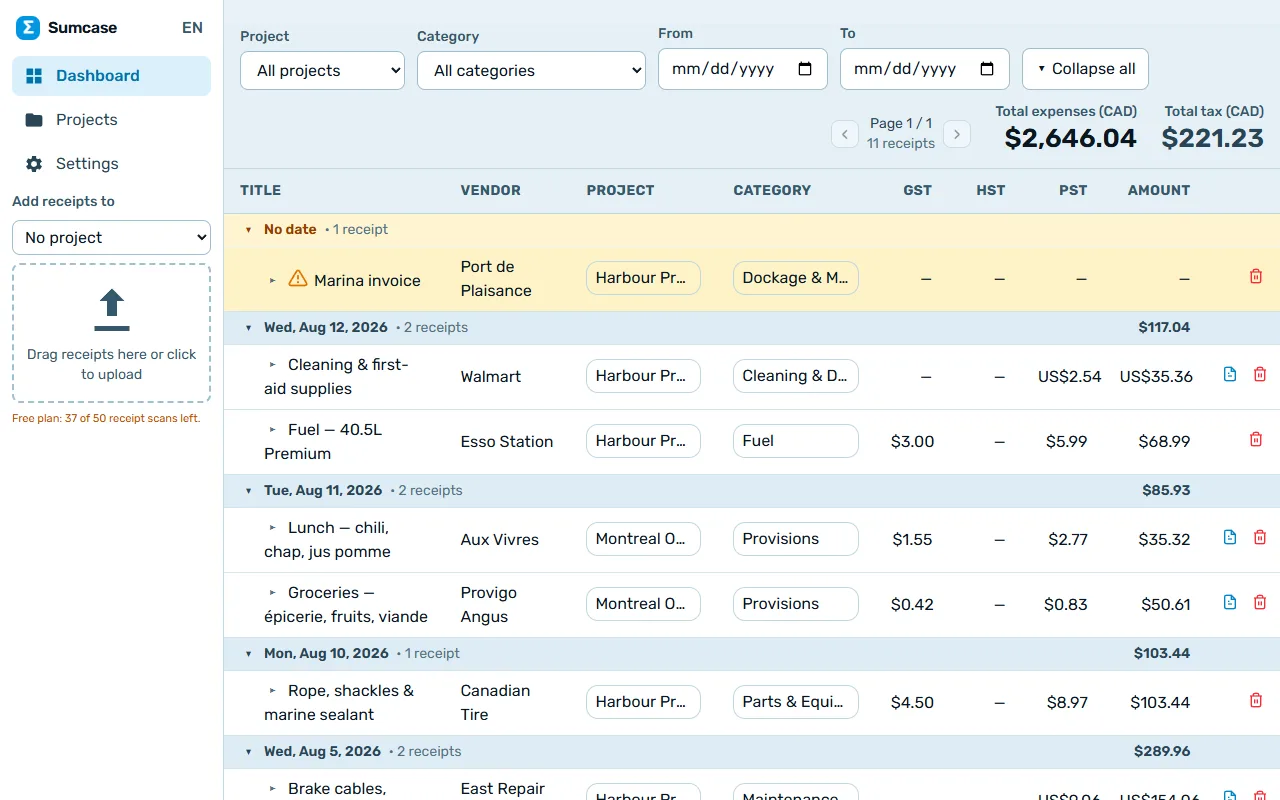
Task: Open the 'Add receipts to' project dropdown
Action: tap(111, 238)
